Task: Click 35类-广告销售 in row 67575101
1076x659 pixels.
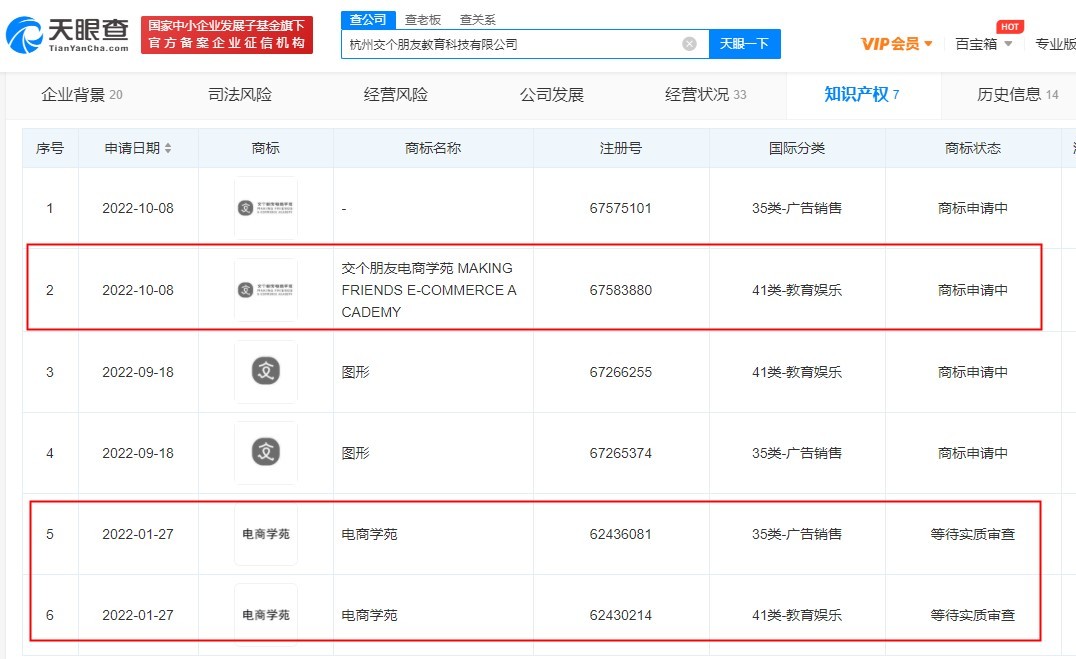Action: point(797,208)
